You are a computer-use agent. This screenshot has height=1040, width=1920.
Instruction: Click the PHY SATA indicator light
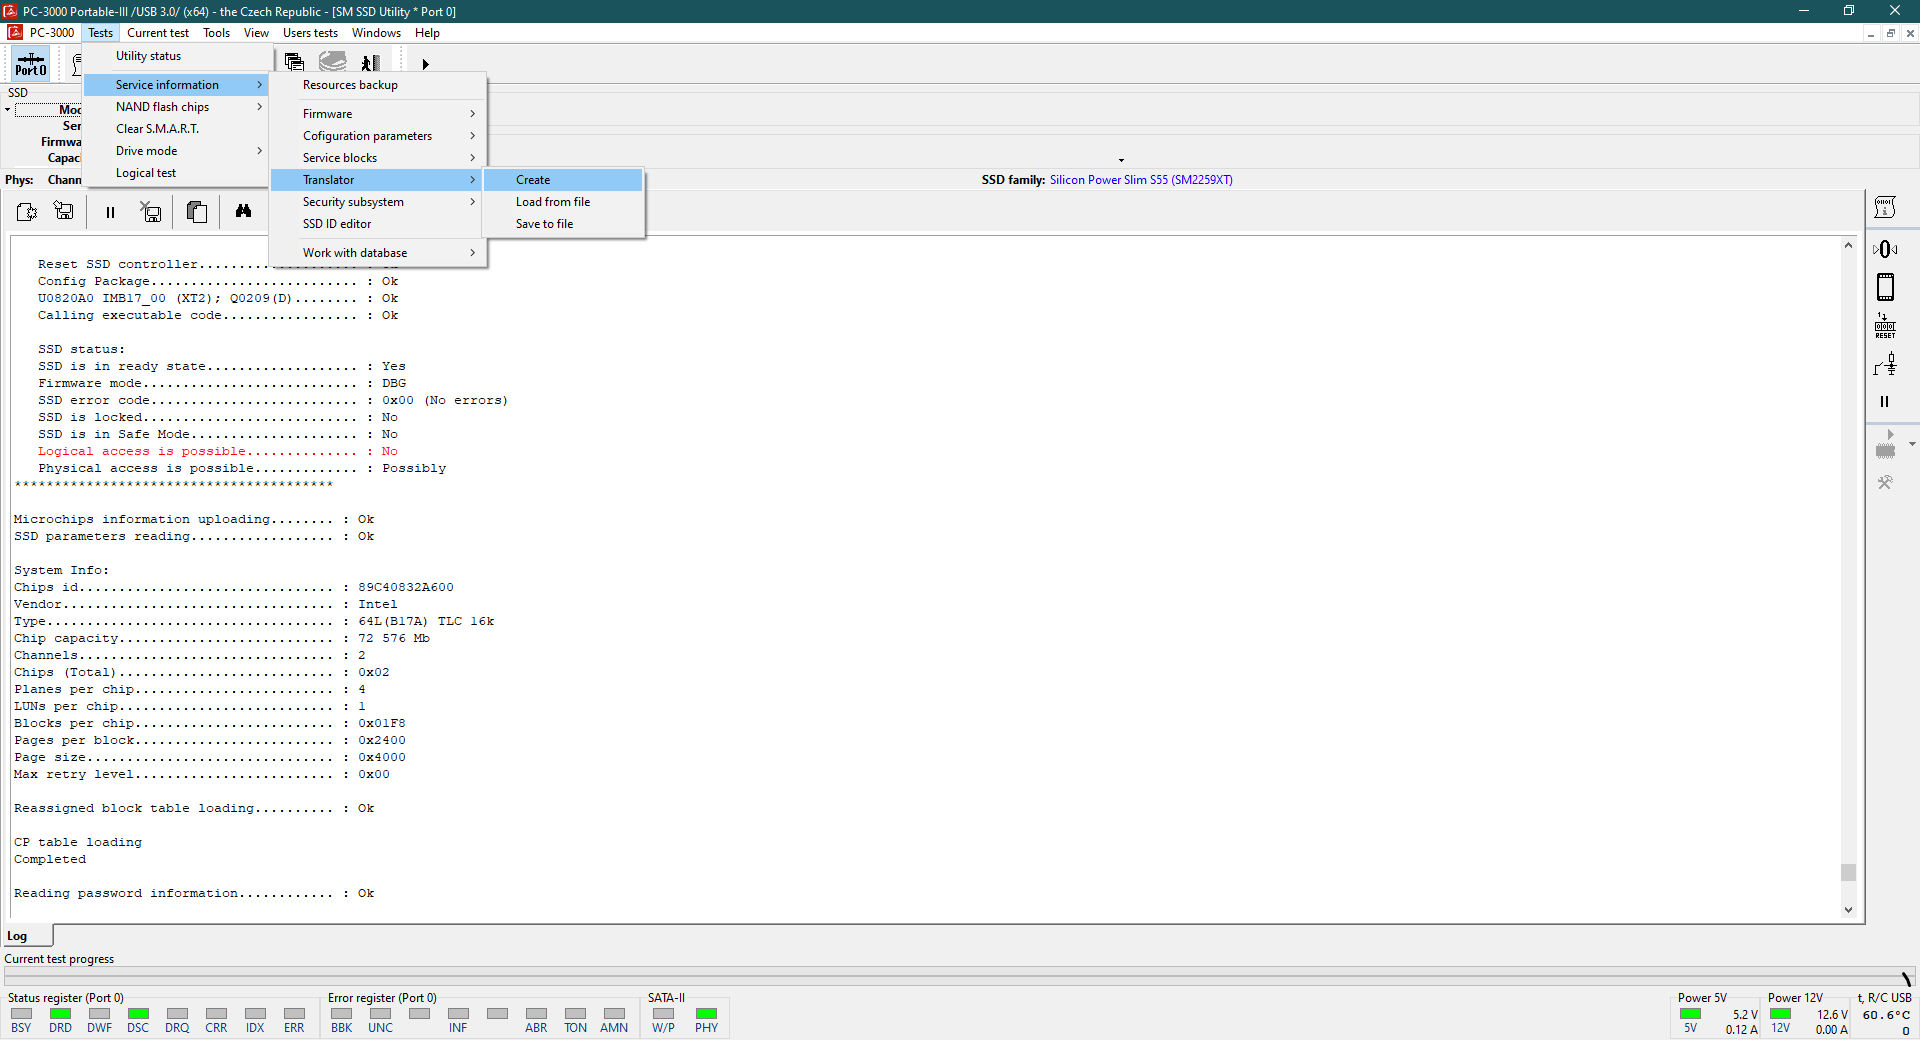pos(706,1014)
